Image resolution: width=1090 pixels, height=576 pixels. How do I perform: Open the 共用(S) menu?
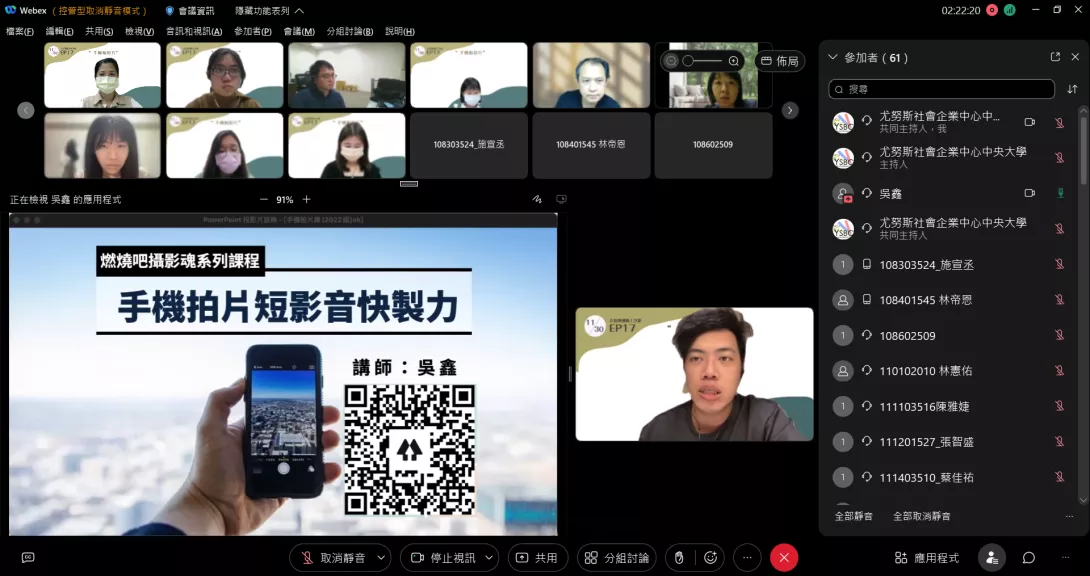(x=99, y=31)
